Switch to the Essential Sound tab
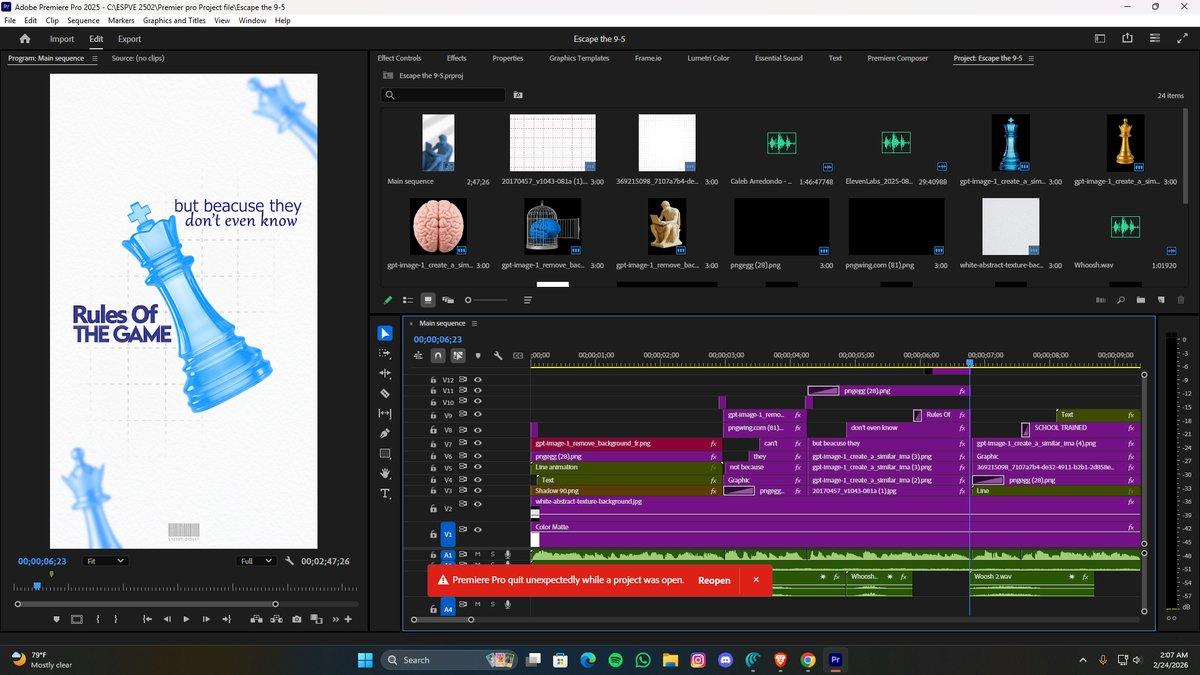This screenshot has width=1200, height=675. (x=779, y=58)
